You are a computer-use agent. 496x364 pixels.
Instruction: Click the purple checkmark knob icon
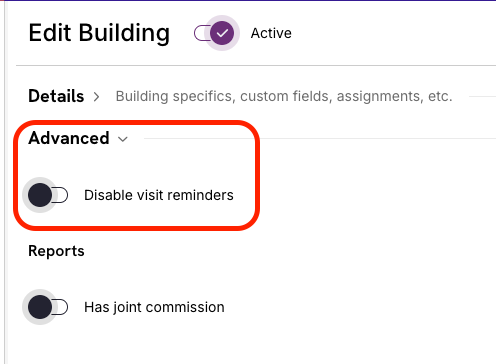[x=222, y=33]
